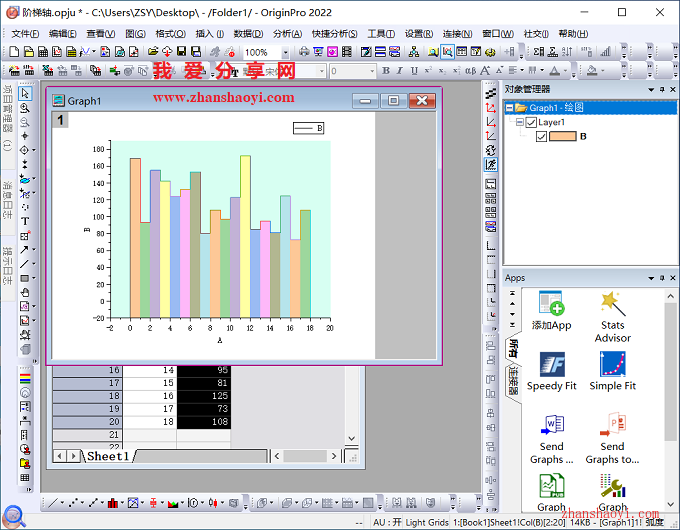Screen dimensions: 680x530
Task: Click the layer 1 button in Graph1
Action: coord(60,120)
